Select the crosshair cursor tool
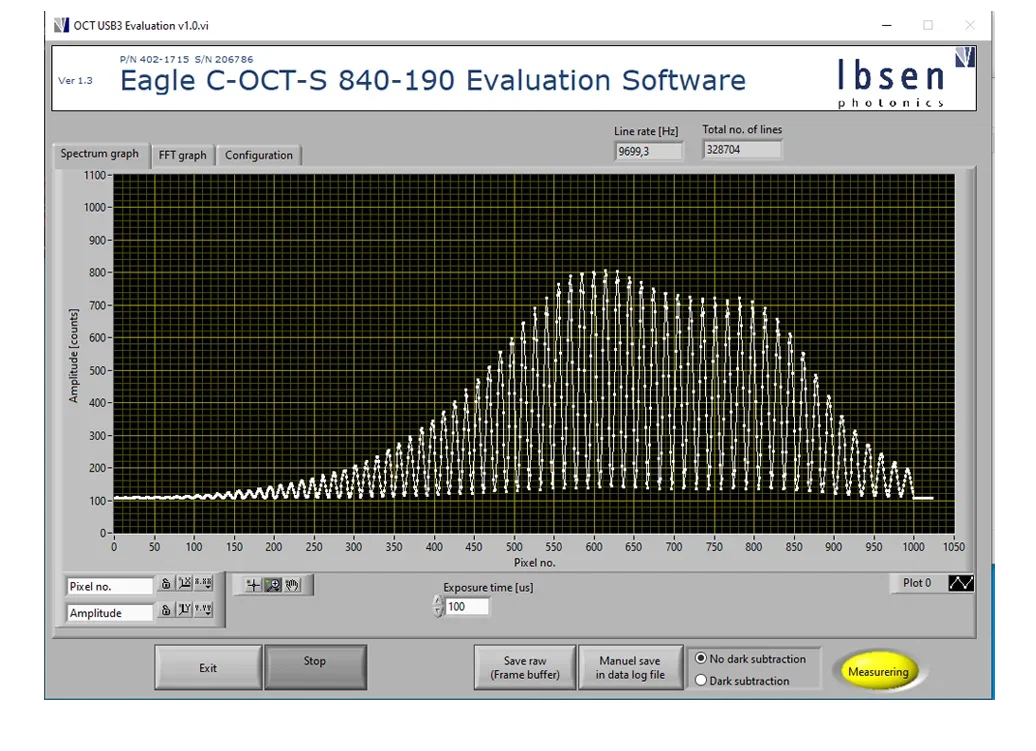The width and height of the screenshot is (1036, 751). click(254, 585)
